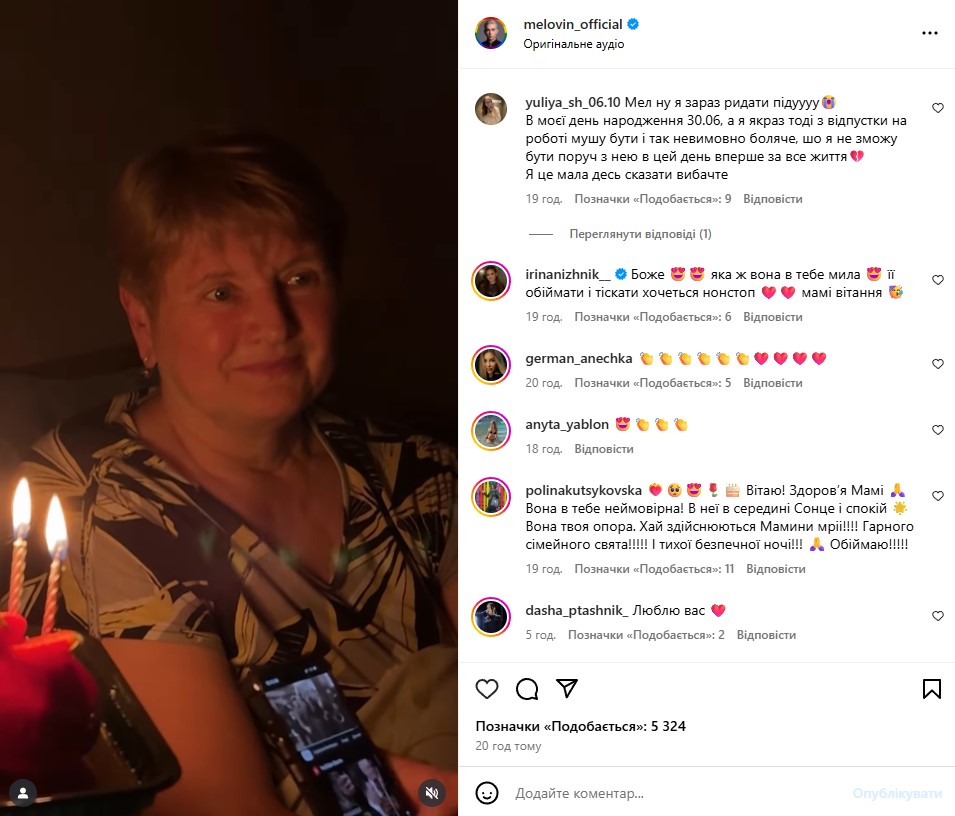
Task: View post likes count 5 324
Action: tap(580, 726)
